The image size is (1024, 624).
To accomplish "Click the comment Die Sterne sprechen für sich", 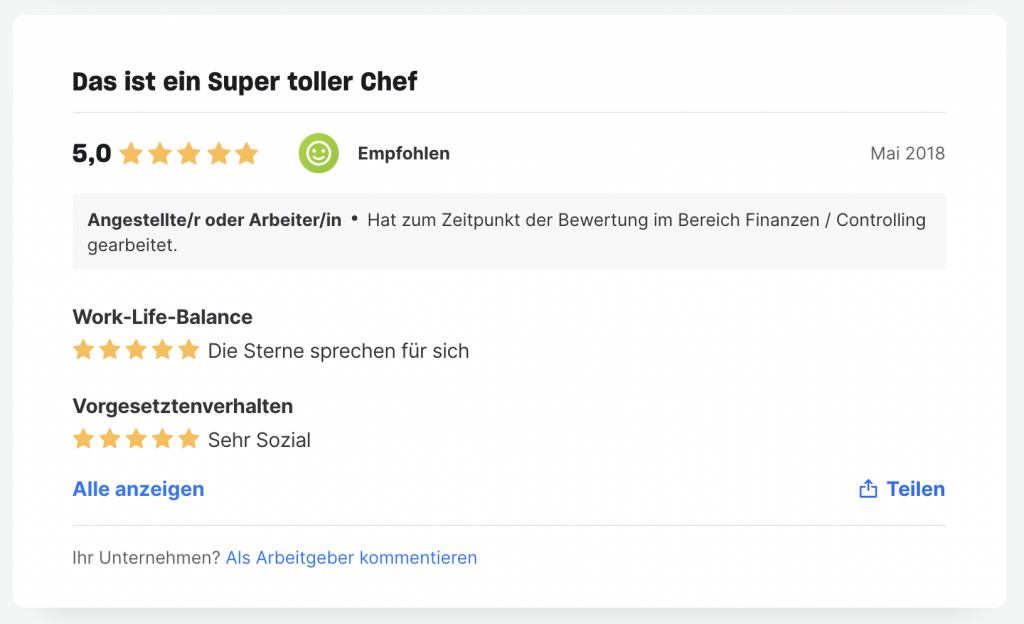I will tap(338, 351).
